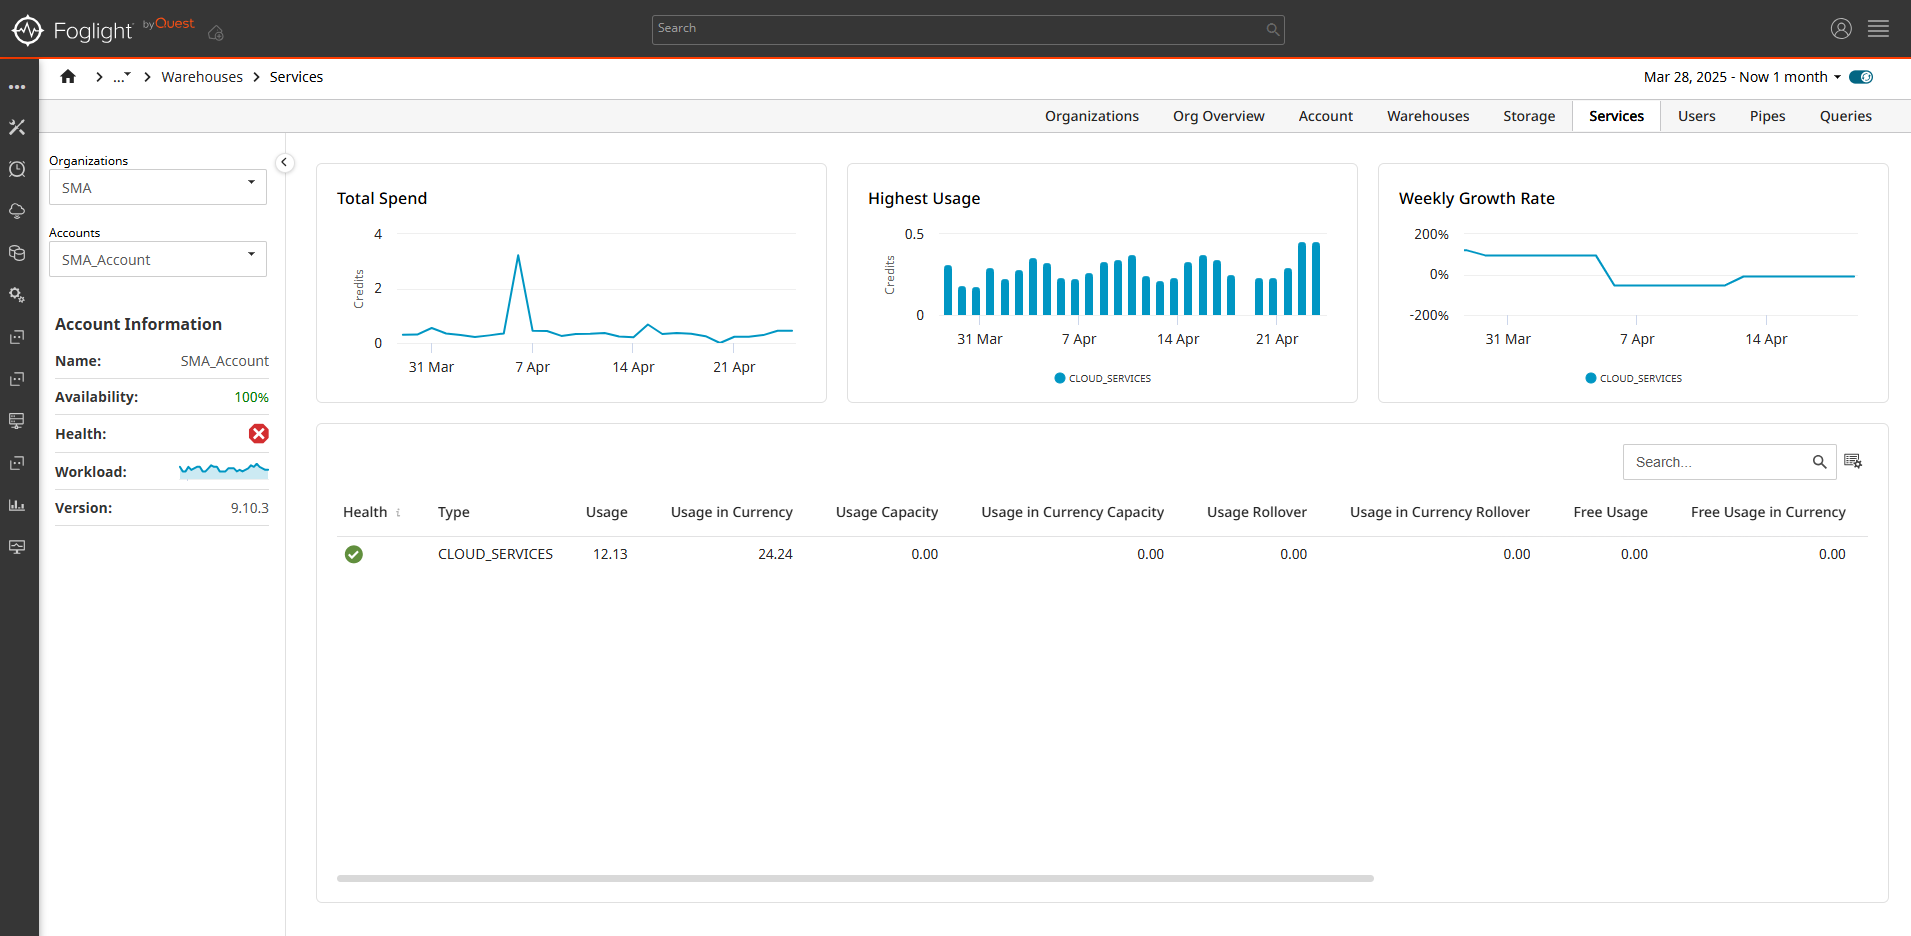Switch to the Org Overview tab
Viewport: 1911px width, 936px height.
[x=1219, y=116]
